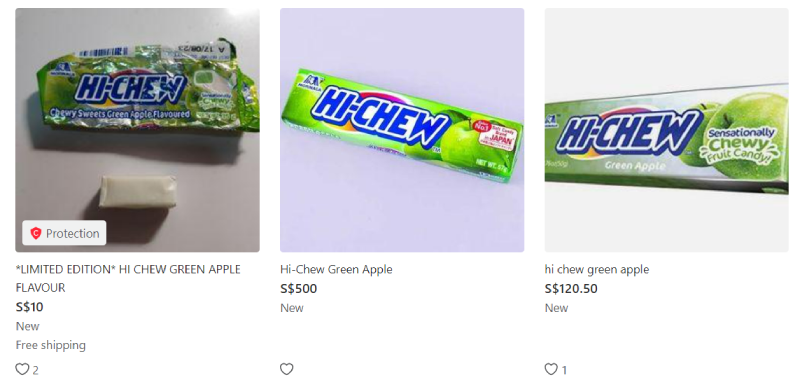Click the like count 2 on first listing
The height and width of the screenshot is (387, 800).
[x=35, y=370]
